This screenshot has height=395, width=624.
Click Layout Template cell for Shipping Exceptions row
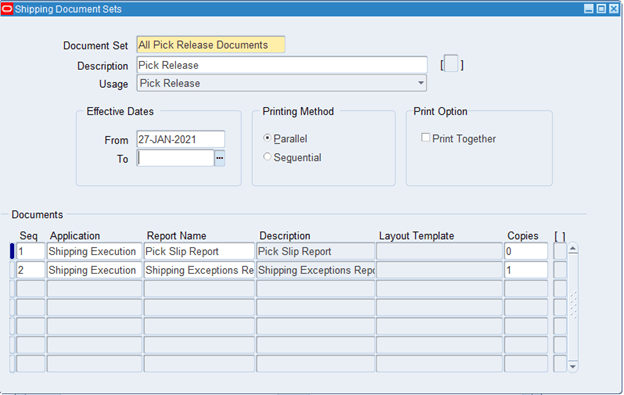[439, 270]
